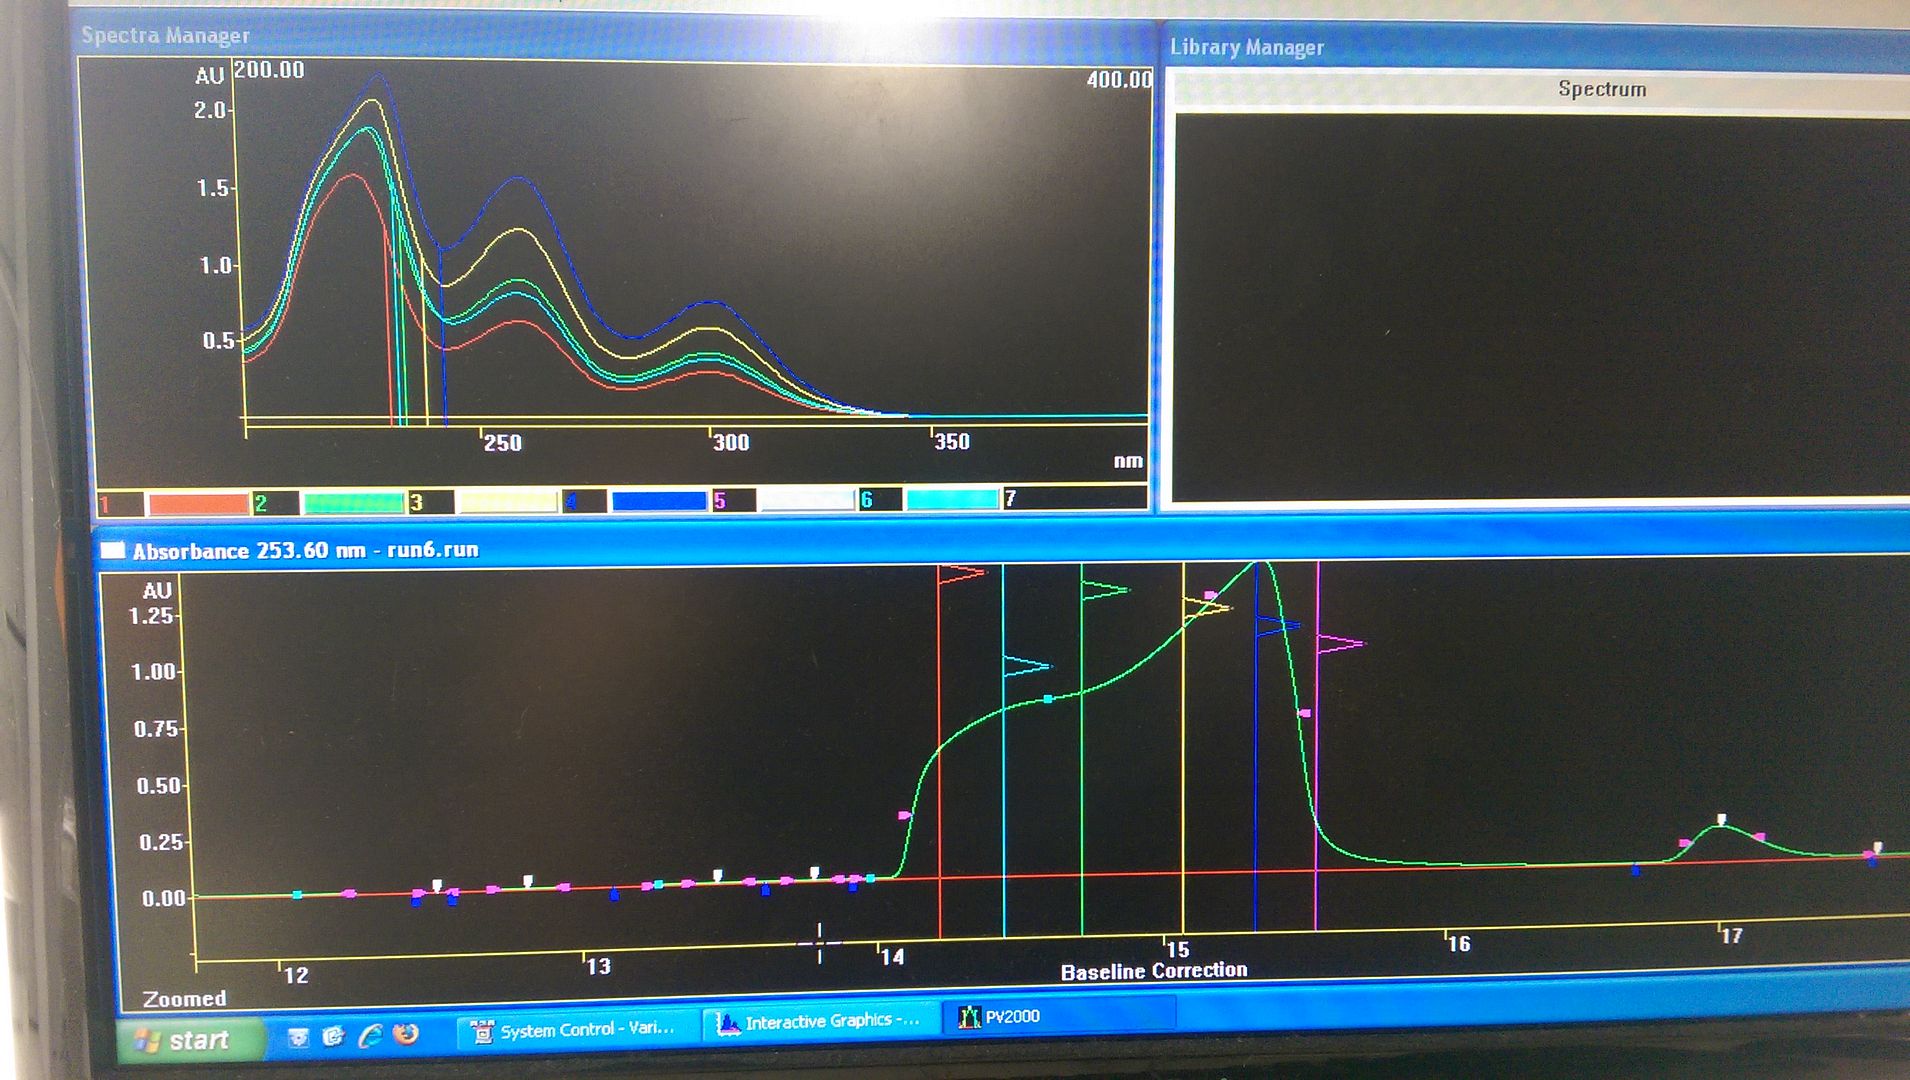This screenshot has width=1910, height=1080.
Task: Select the dark blue spectrum 4 swatch
Action: [x=659, y=501]
